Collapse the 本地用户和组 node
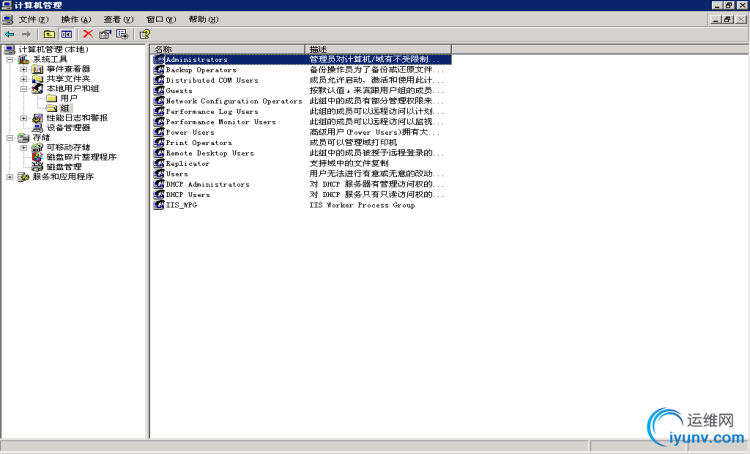The image size is (750, 454). [x=23, y=89]
